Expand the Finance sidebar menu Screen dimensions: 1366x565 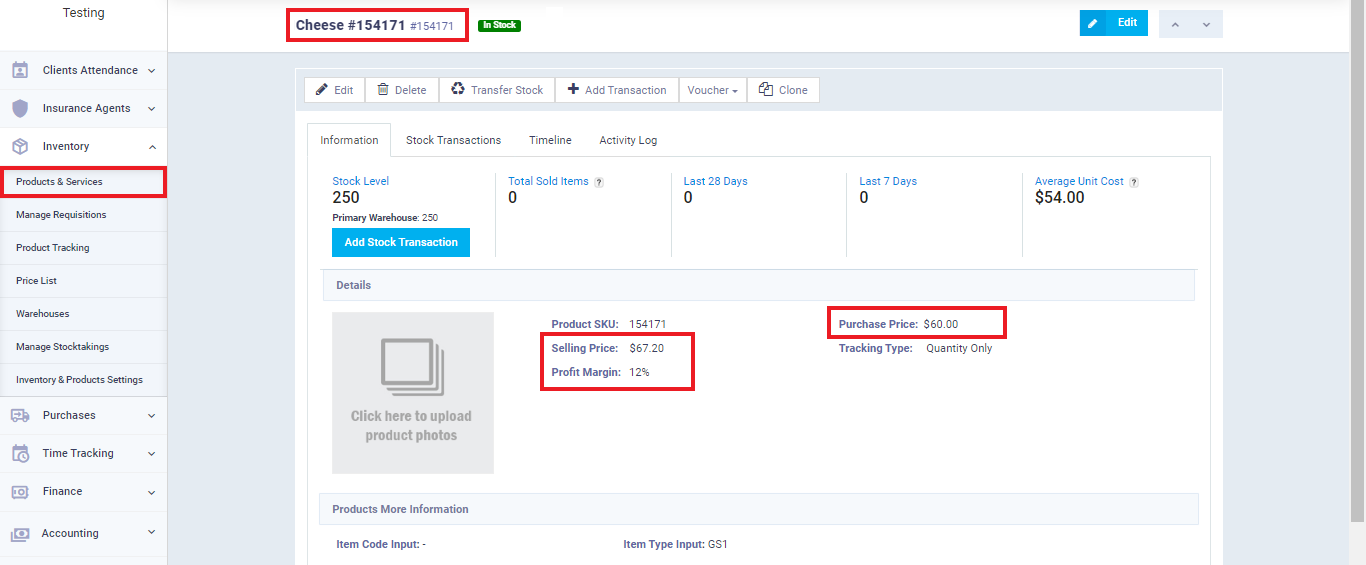pos(152,492)
